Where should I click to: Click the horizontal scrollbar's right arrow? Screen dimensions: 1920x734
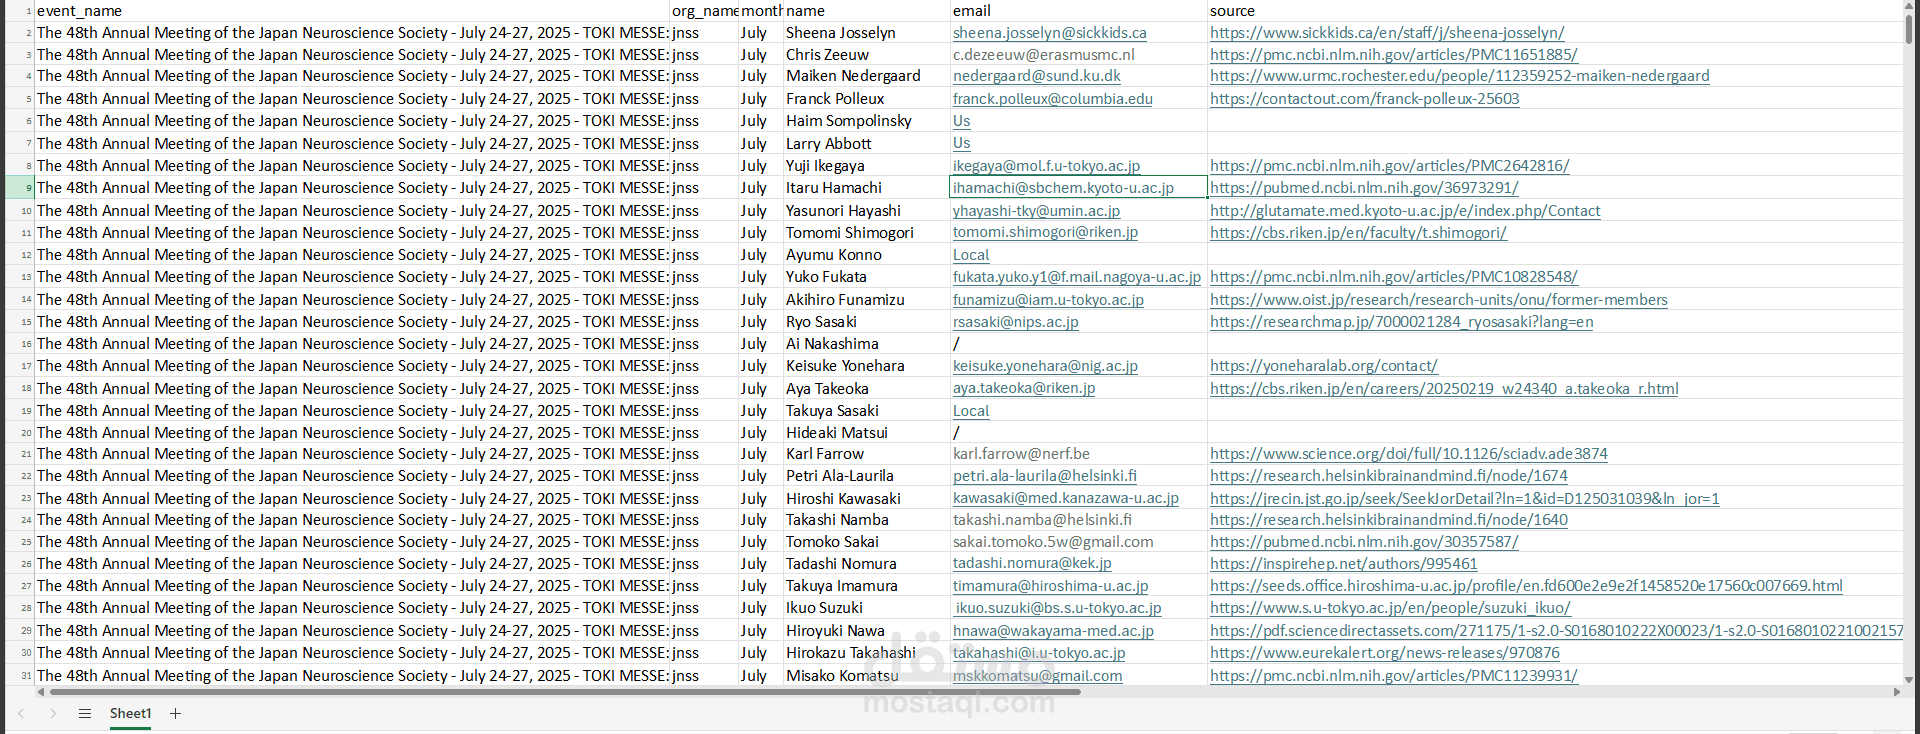click(1897, 691)
